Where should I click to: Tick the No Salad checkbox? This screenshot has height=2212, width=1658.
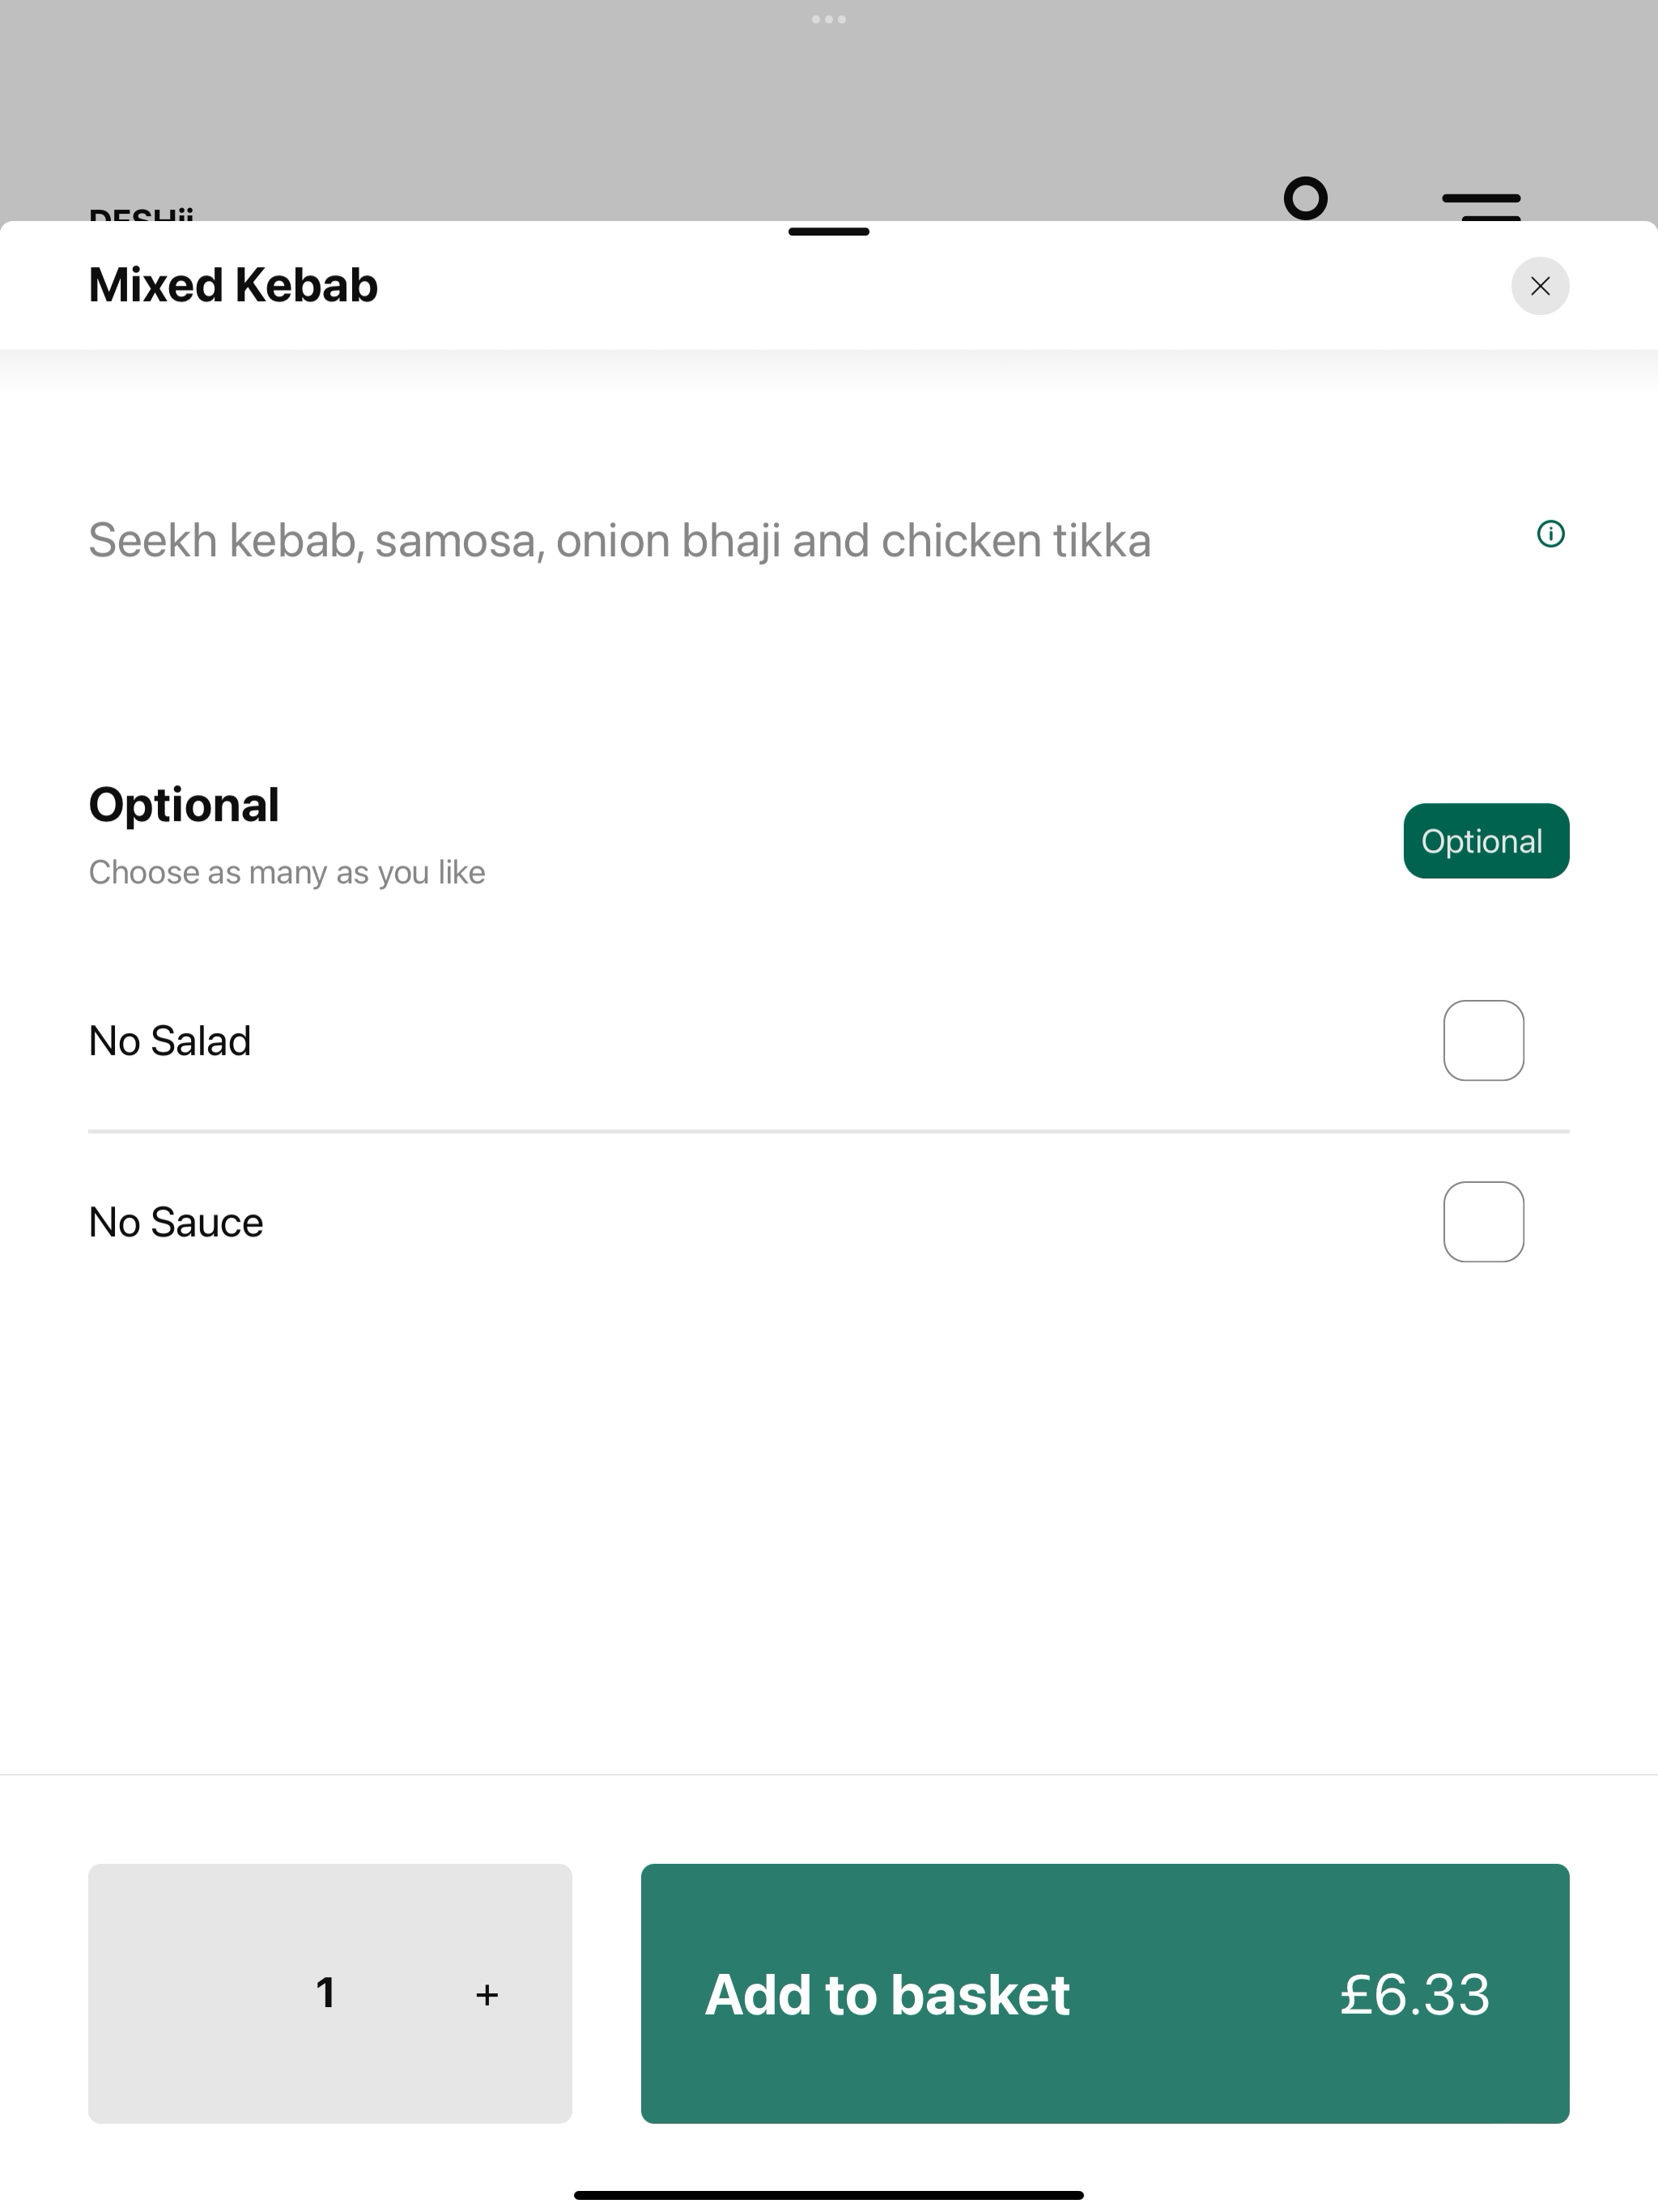pos(1483,1040)
